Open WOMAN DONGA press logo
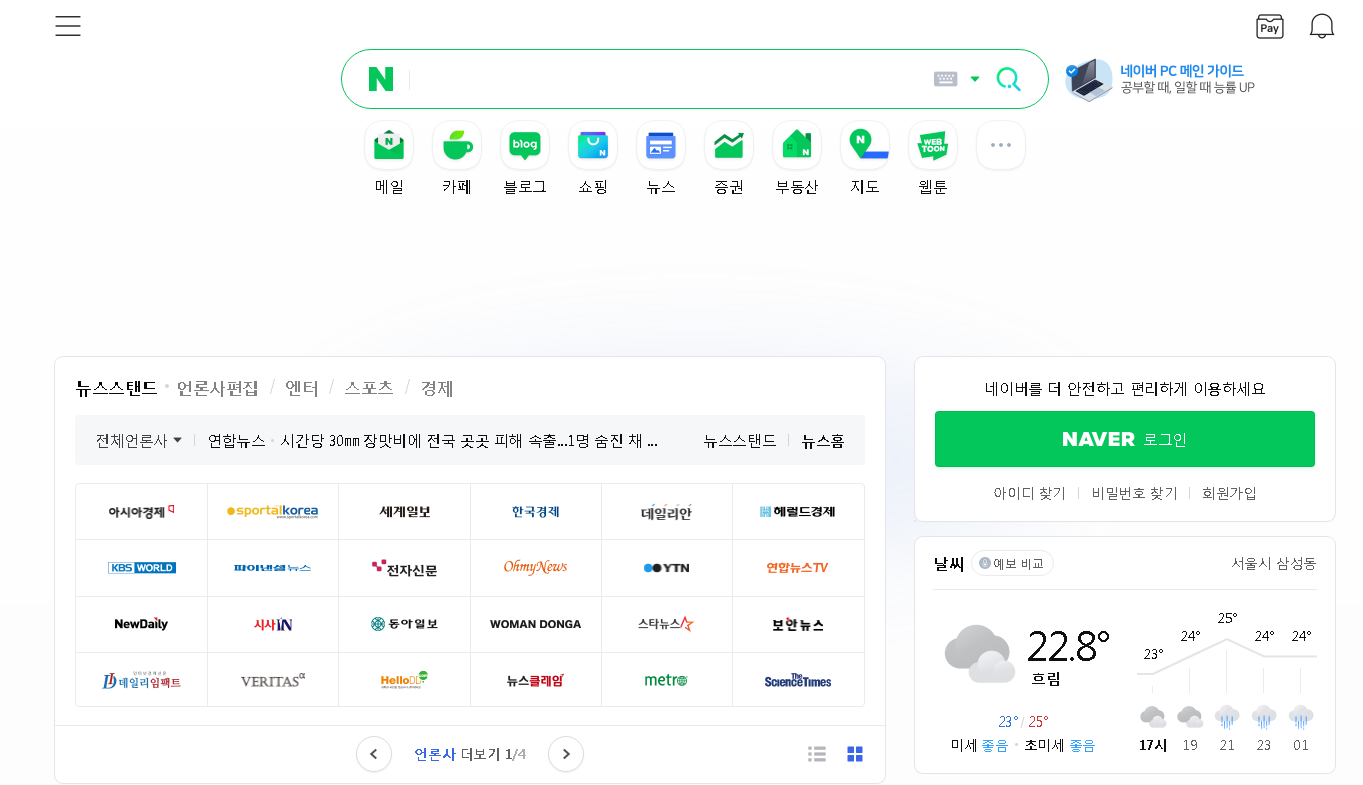 click(536, 623)
